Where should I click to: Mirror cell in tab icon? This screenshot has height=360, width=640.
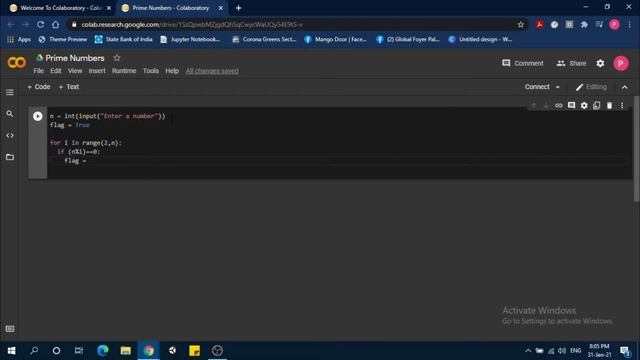597,106
